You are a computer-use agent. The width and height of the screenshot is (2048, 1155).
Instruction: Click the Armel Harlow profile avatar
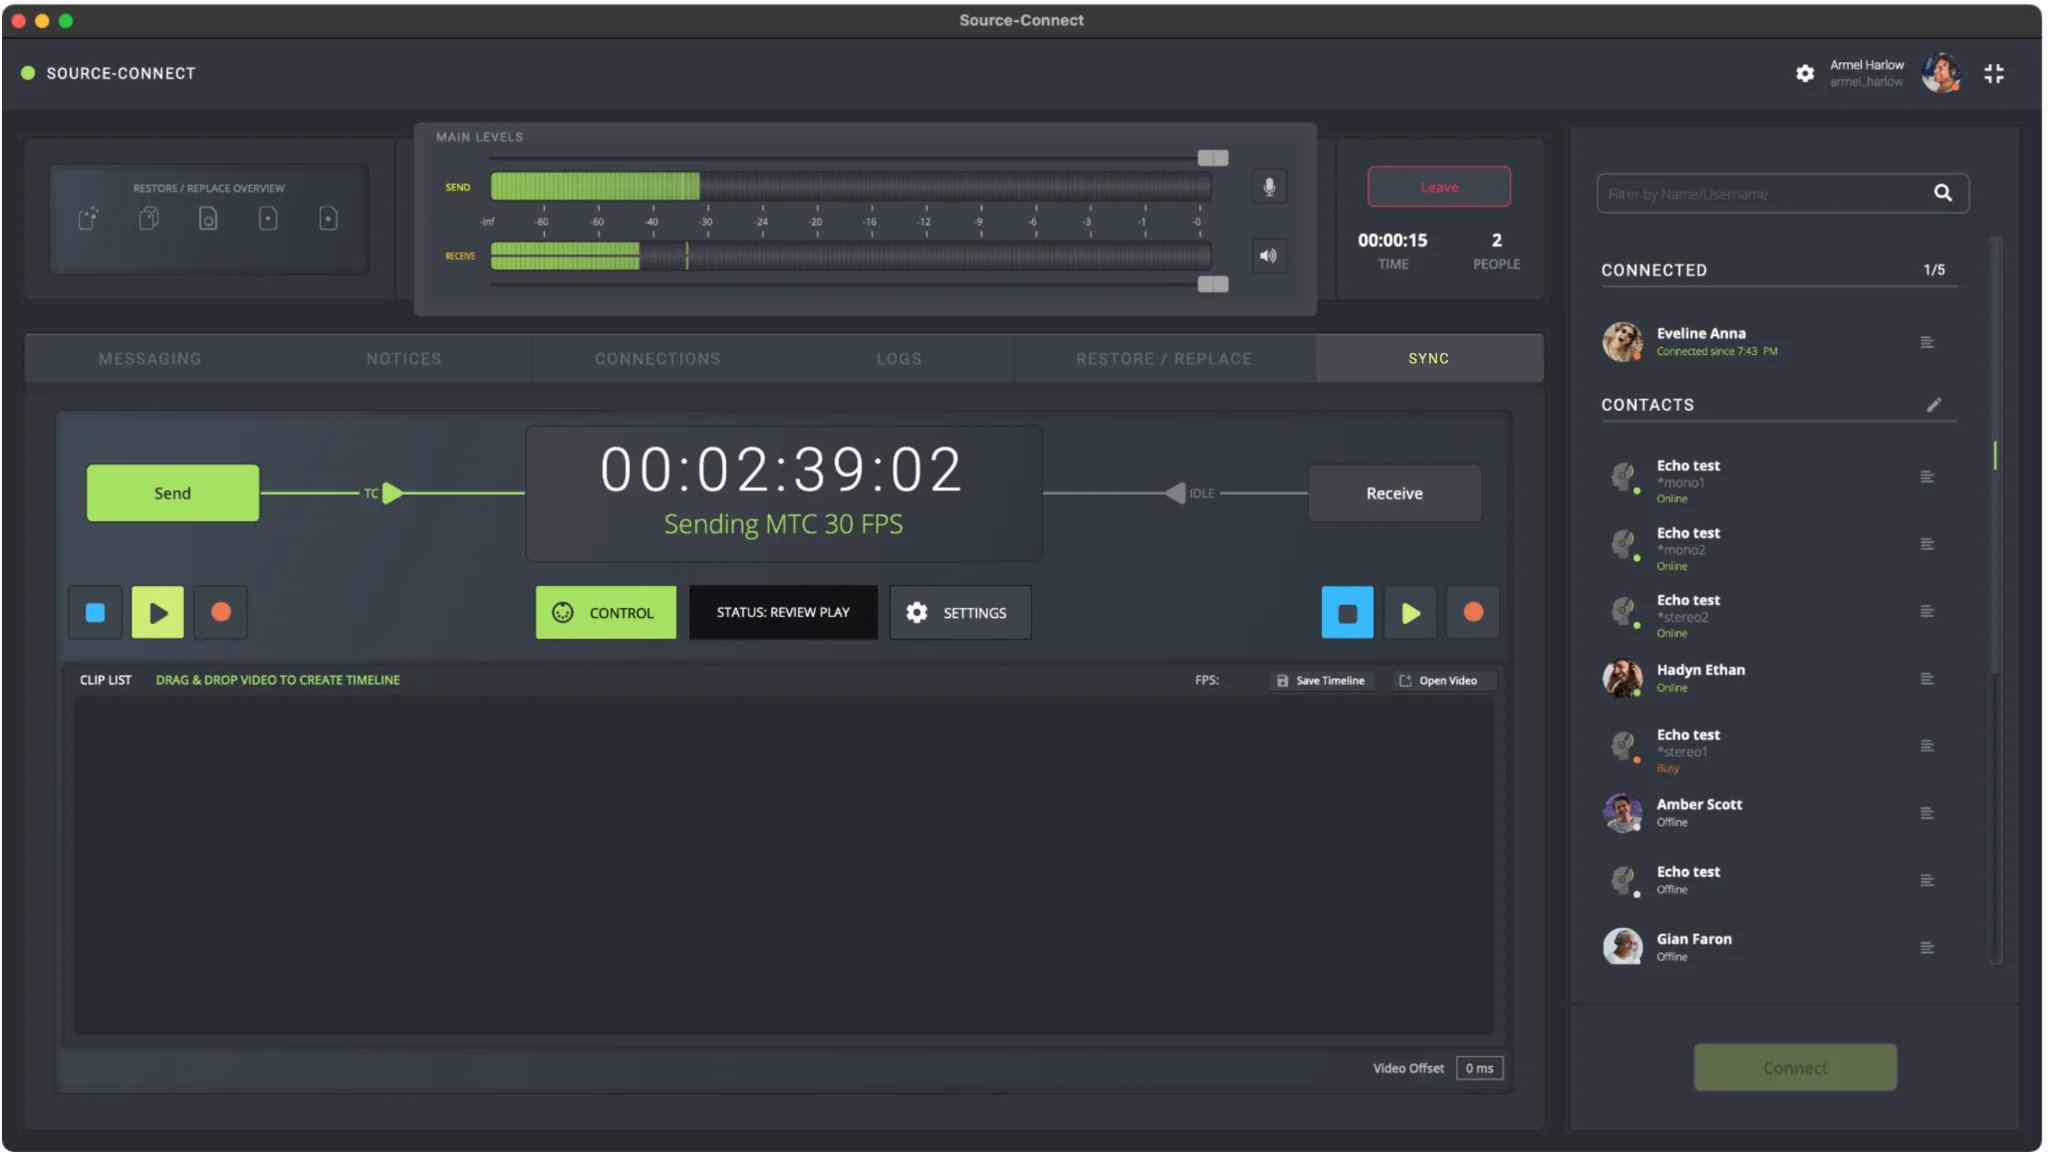pyautogui.click(x=1941, y=73)
